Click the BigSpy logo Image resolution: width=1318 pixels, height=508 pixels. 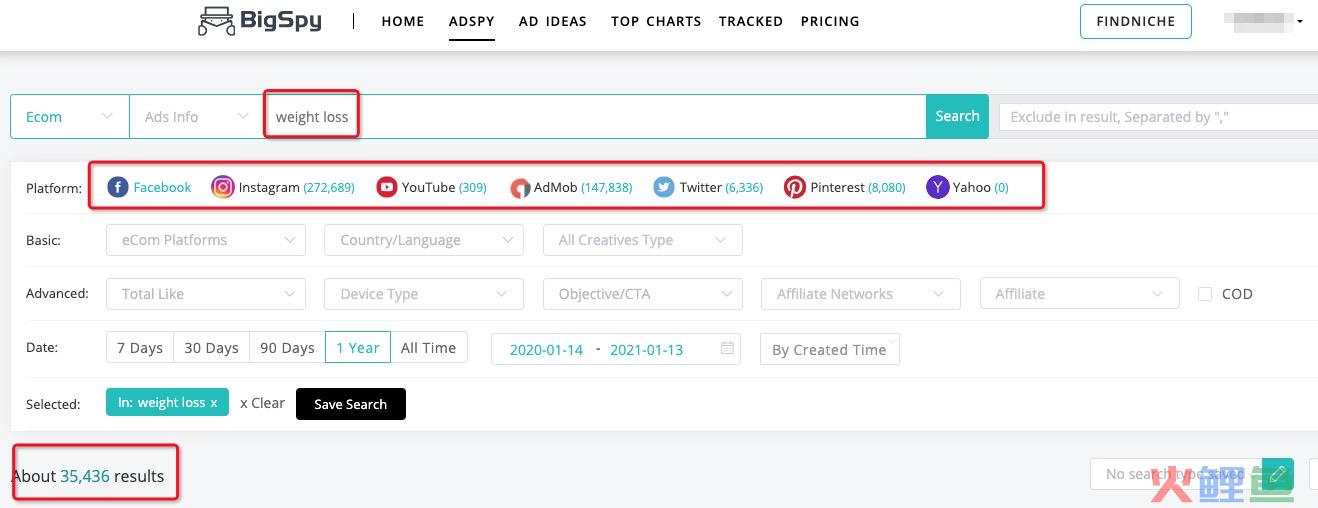click(260, 21)
